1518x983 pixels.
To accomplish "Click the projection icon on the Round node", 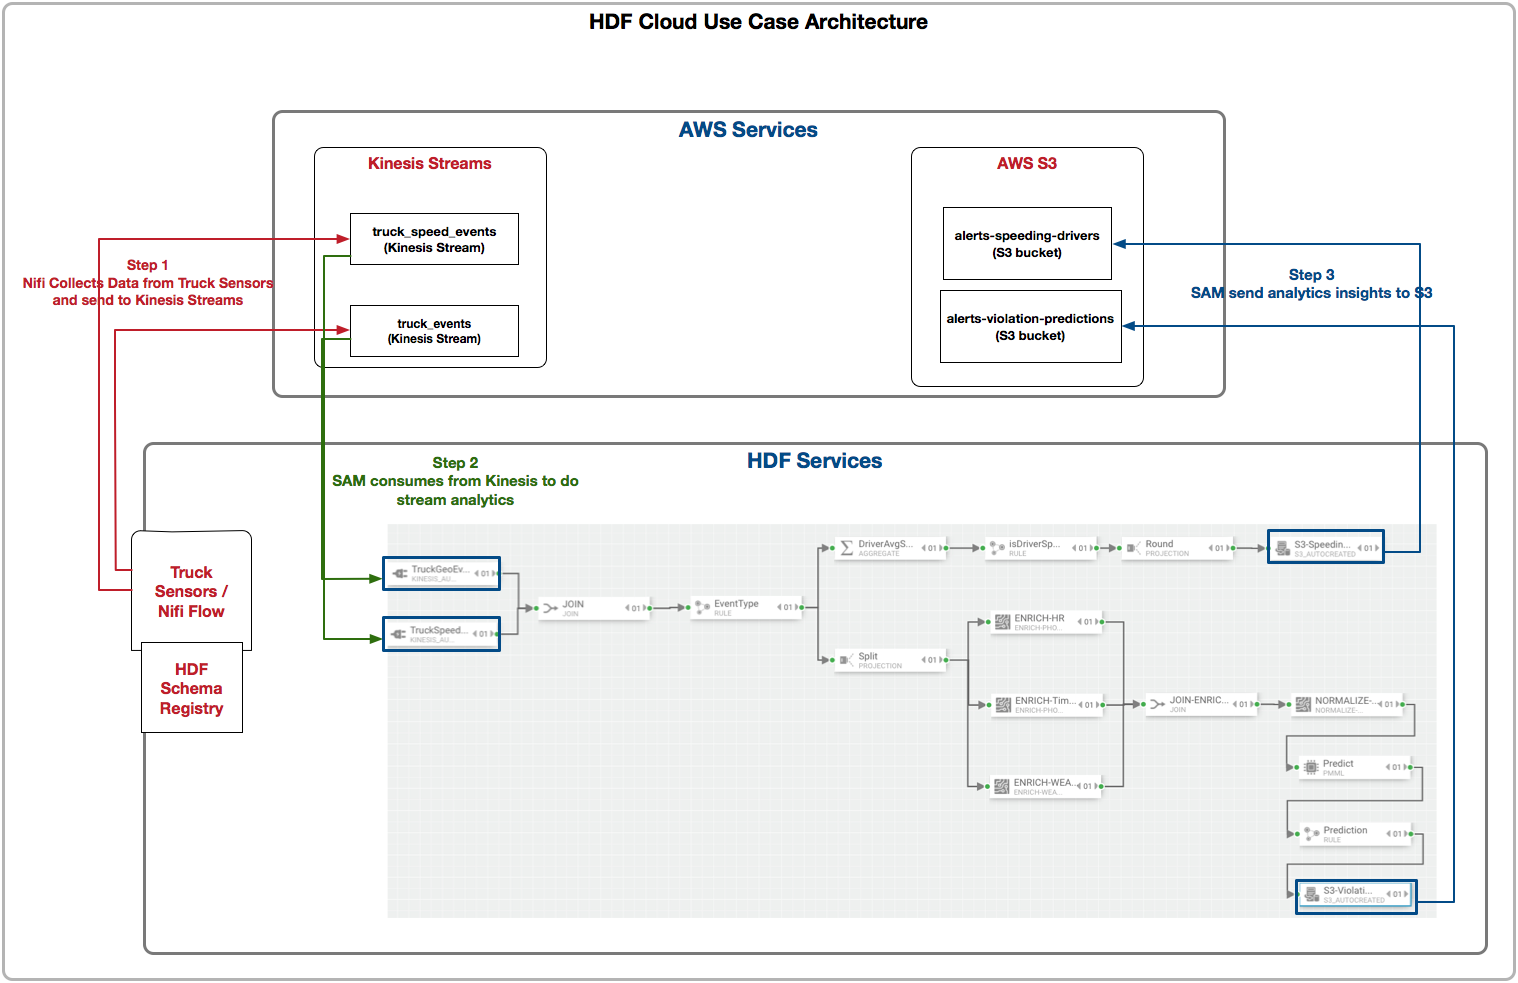I will 1133,548.
